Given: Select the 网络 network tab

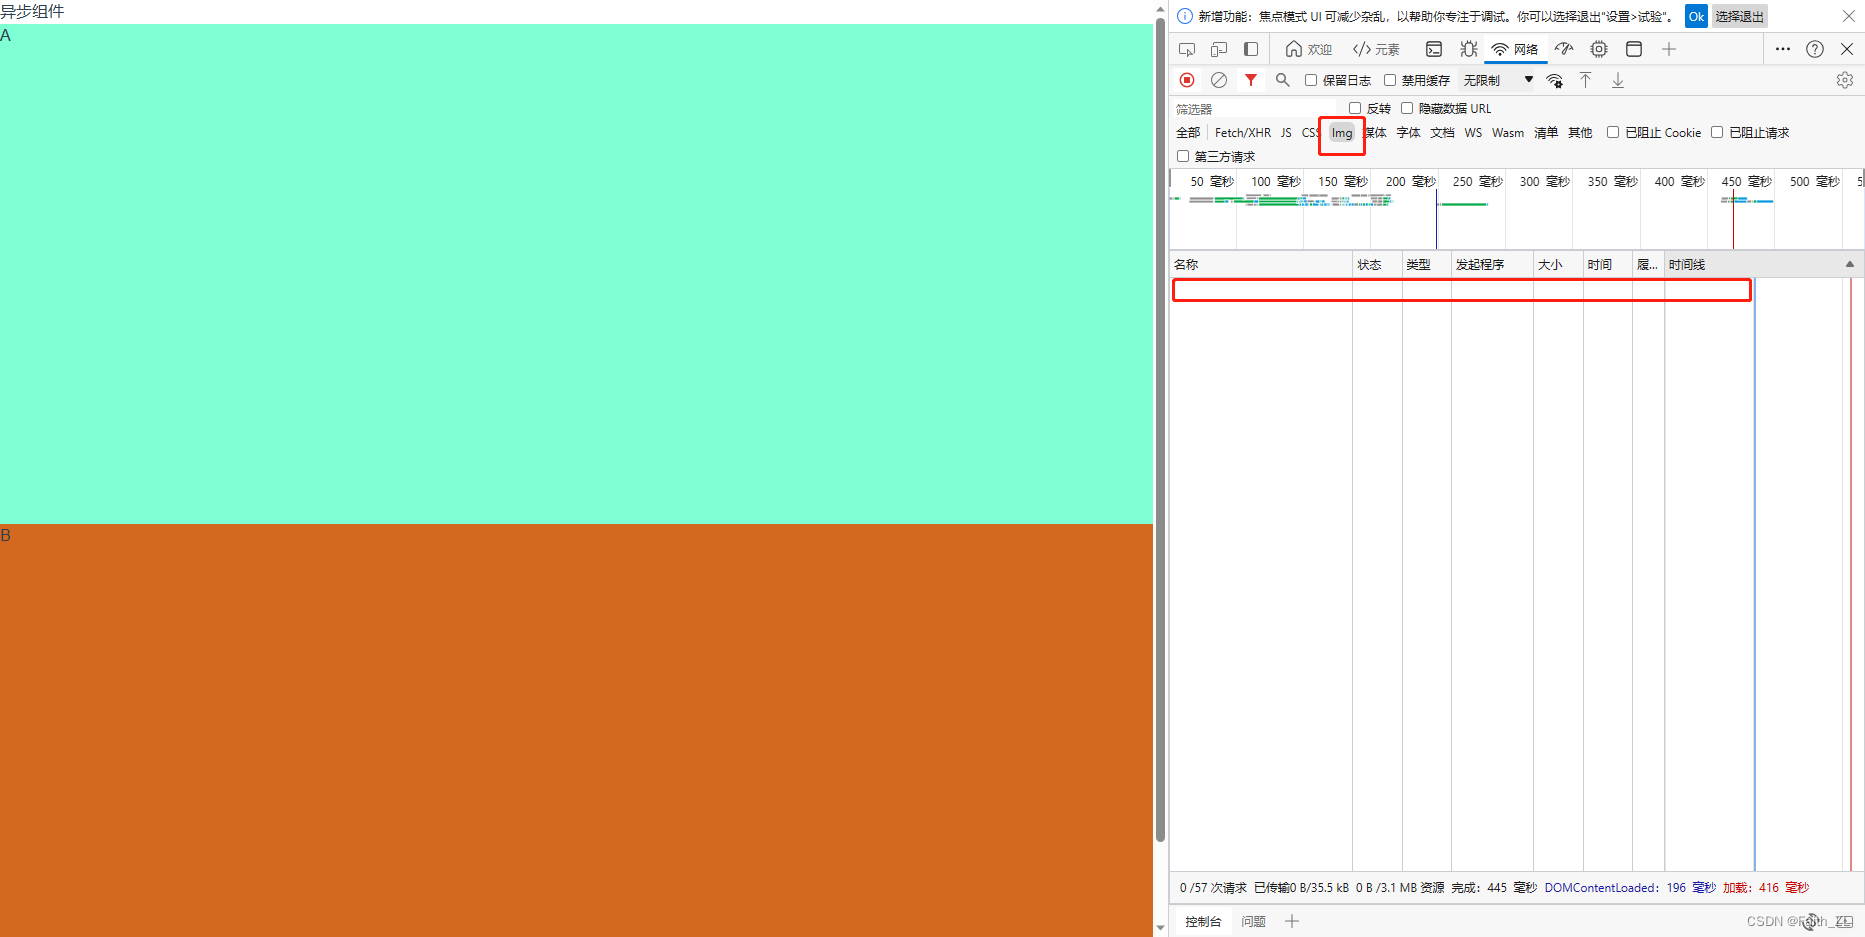Looking at the screenshot, I should coord(1515,49).
